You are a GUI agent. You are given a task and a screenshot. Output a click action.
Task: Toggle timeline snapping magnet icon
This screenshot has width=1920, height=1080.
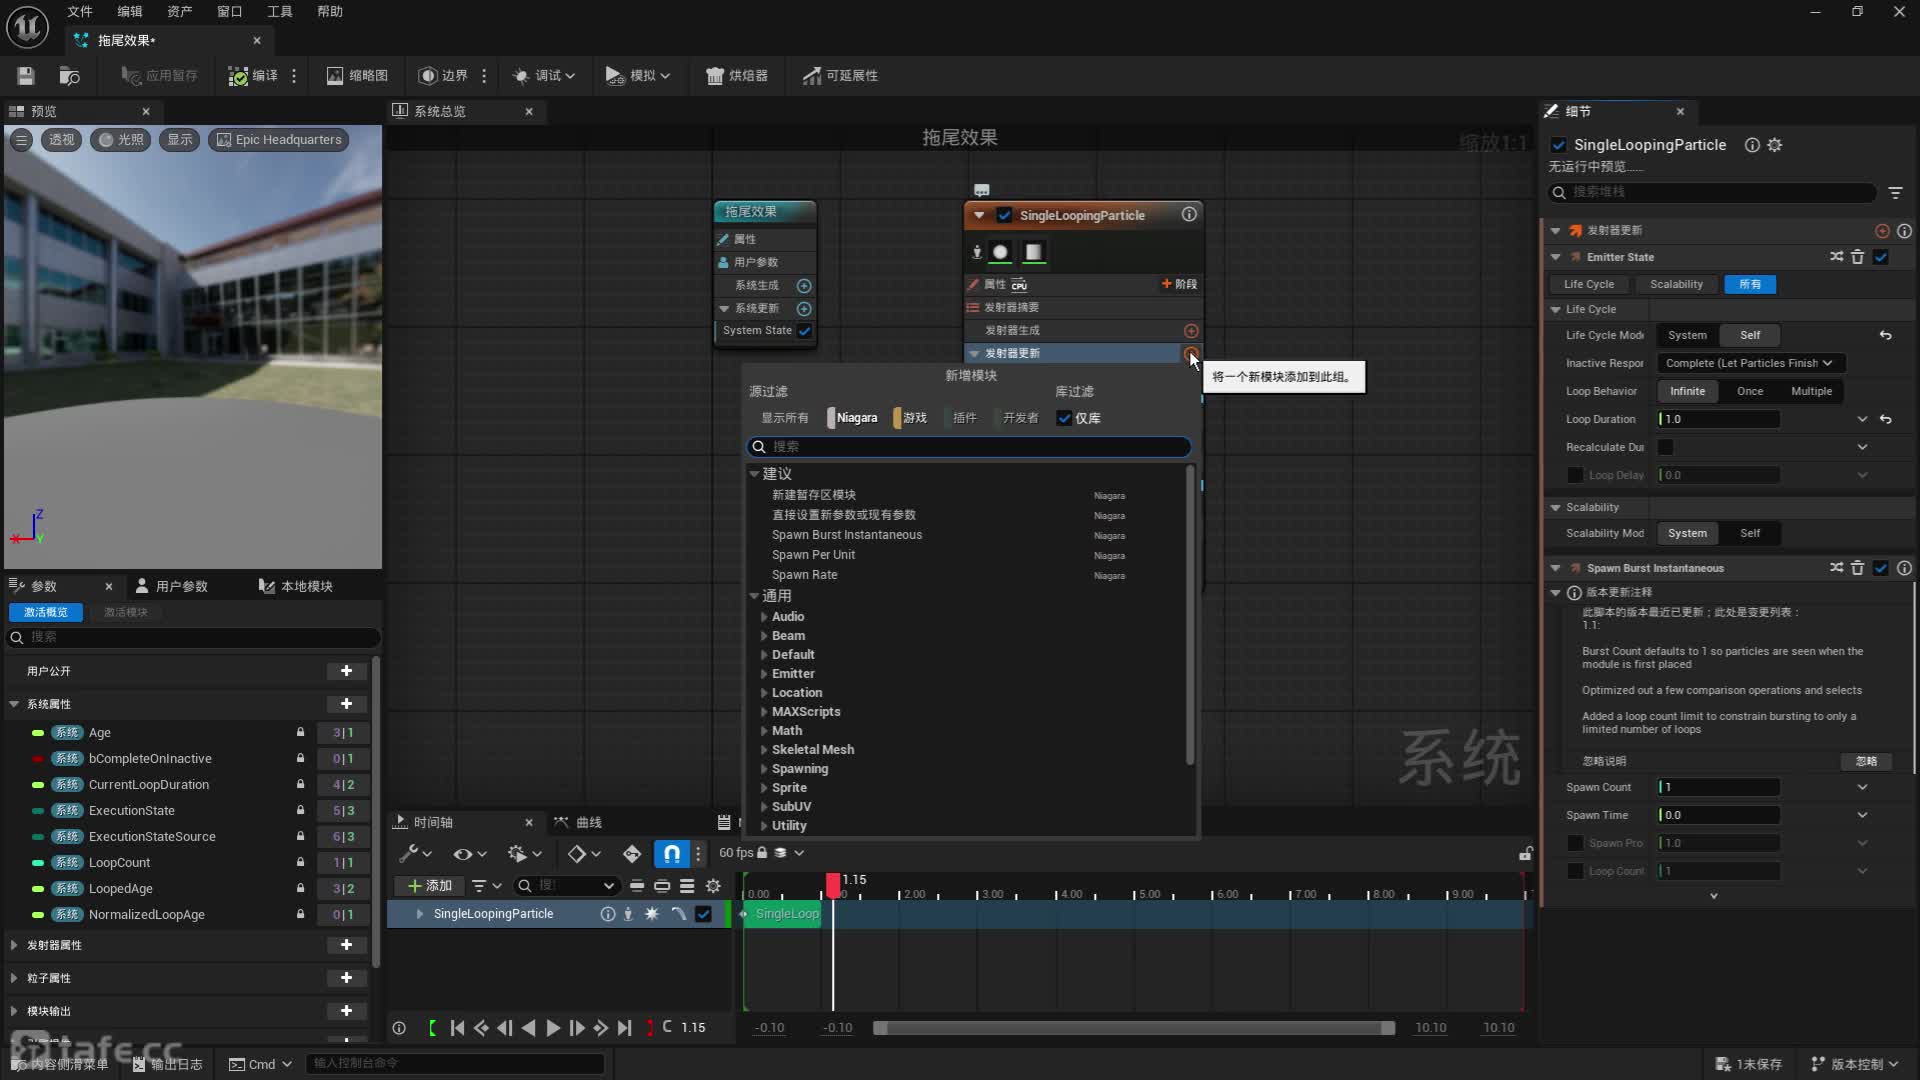[672, 854]
